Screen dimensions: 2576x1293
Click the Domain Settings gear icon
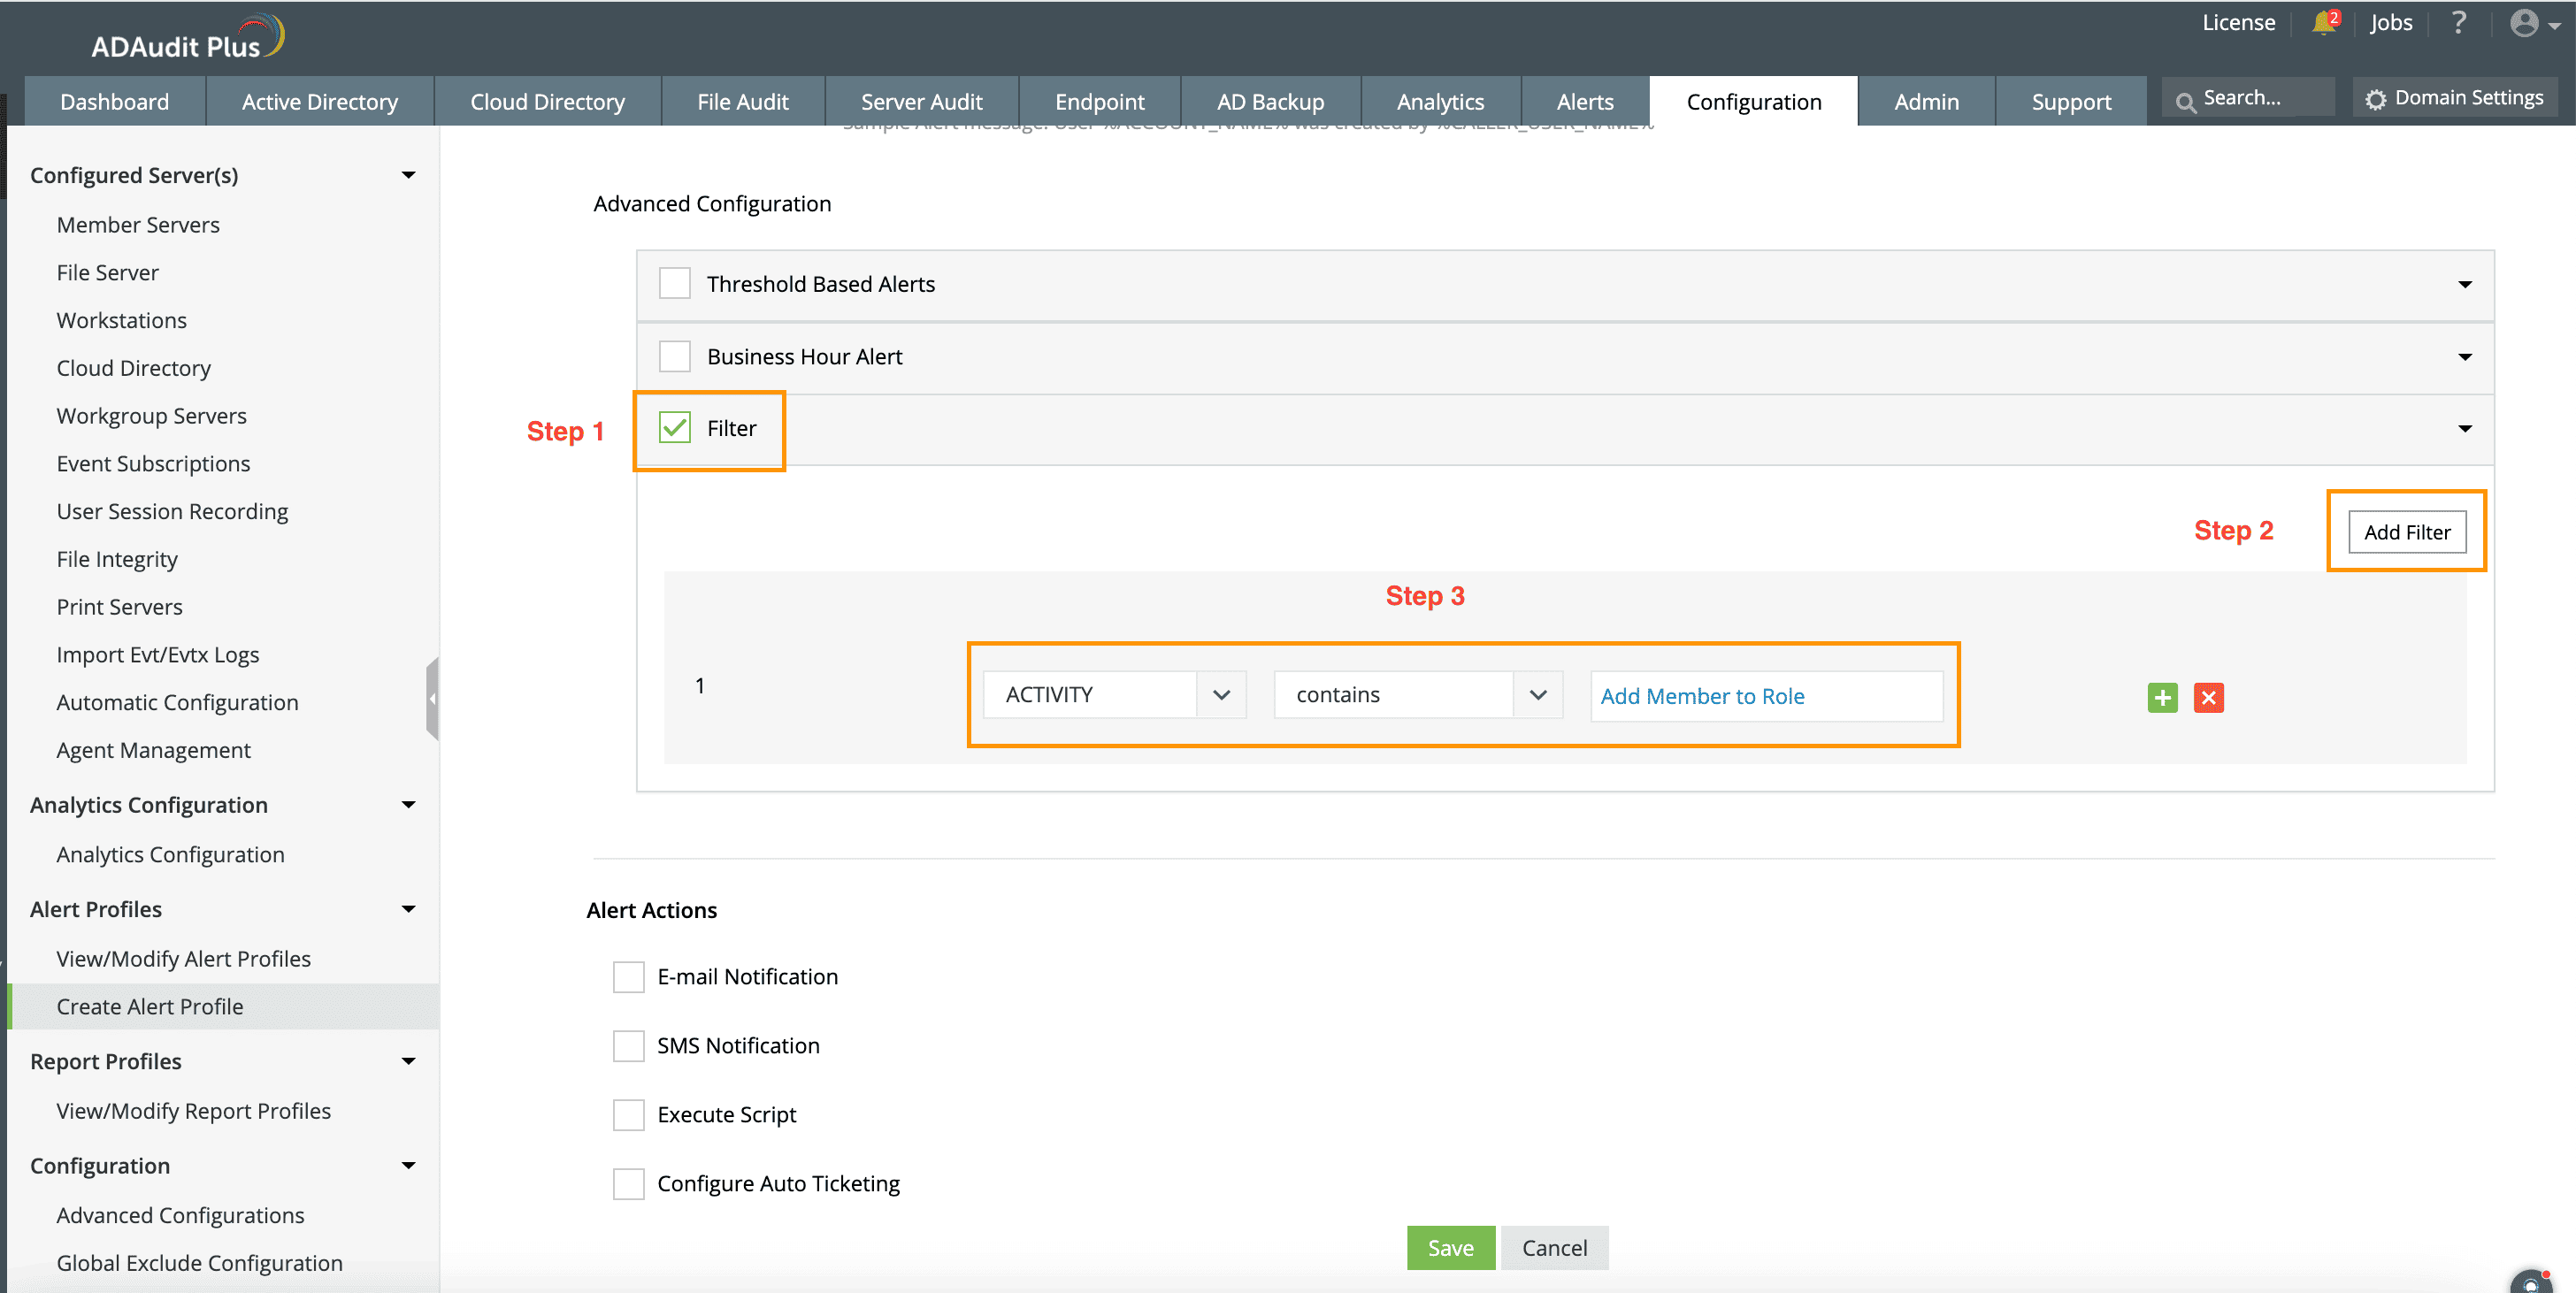[2375, 99]
